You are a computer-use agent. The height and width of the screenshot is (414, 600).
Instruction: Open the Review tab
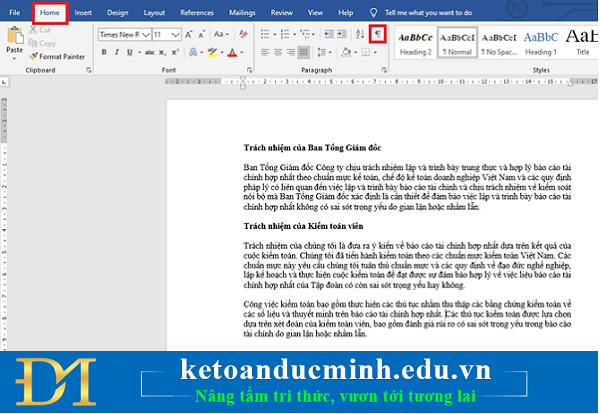(282, 13)
